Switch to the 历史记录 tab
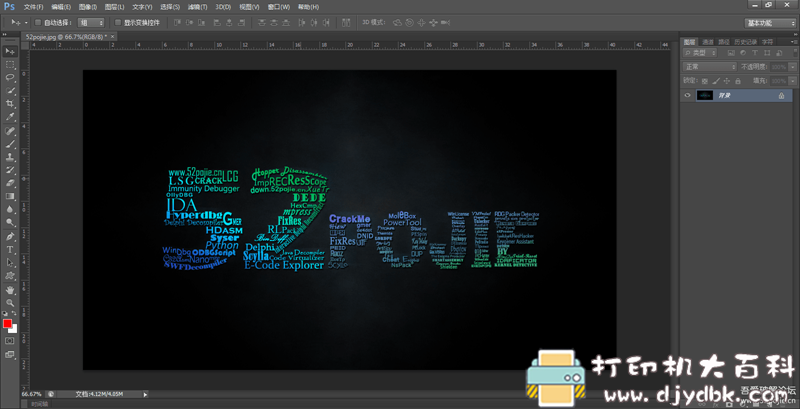This screenshot has height=409, width=800. (x=744, y=42)
